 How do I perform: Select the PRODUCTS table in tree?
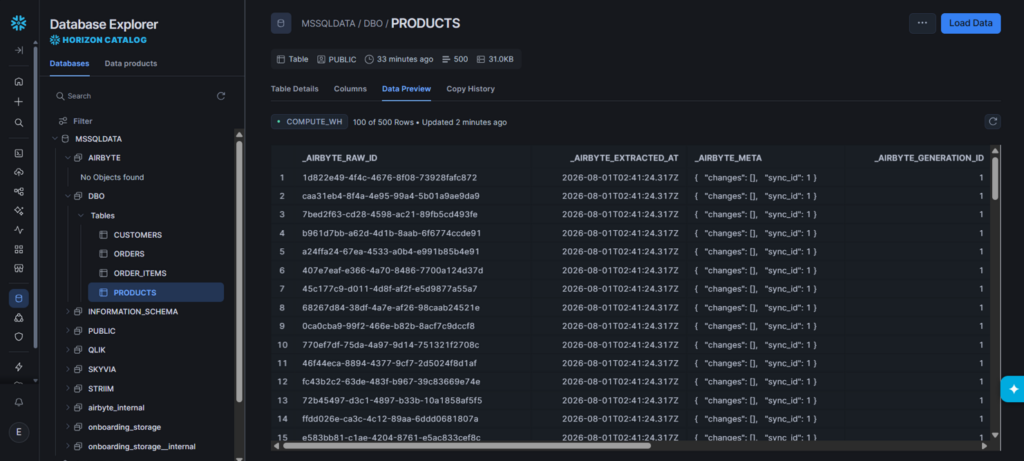click(155, 293)
